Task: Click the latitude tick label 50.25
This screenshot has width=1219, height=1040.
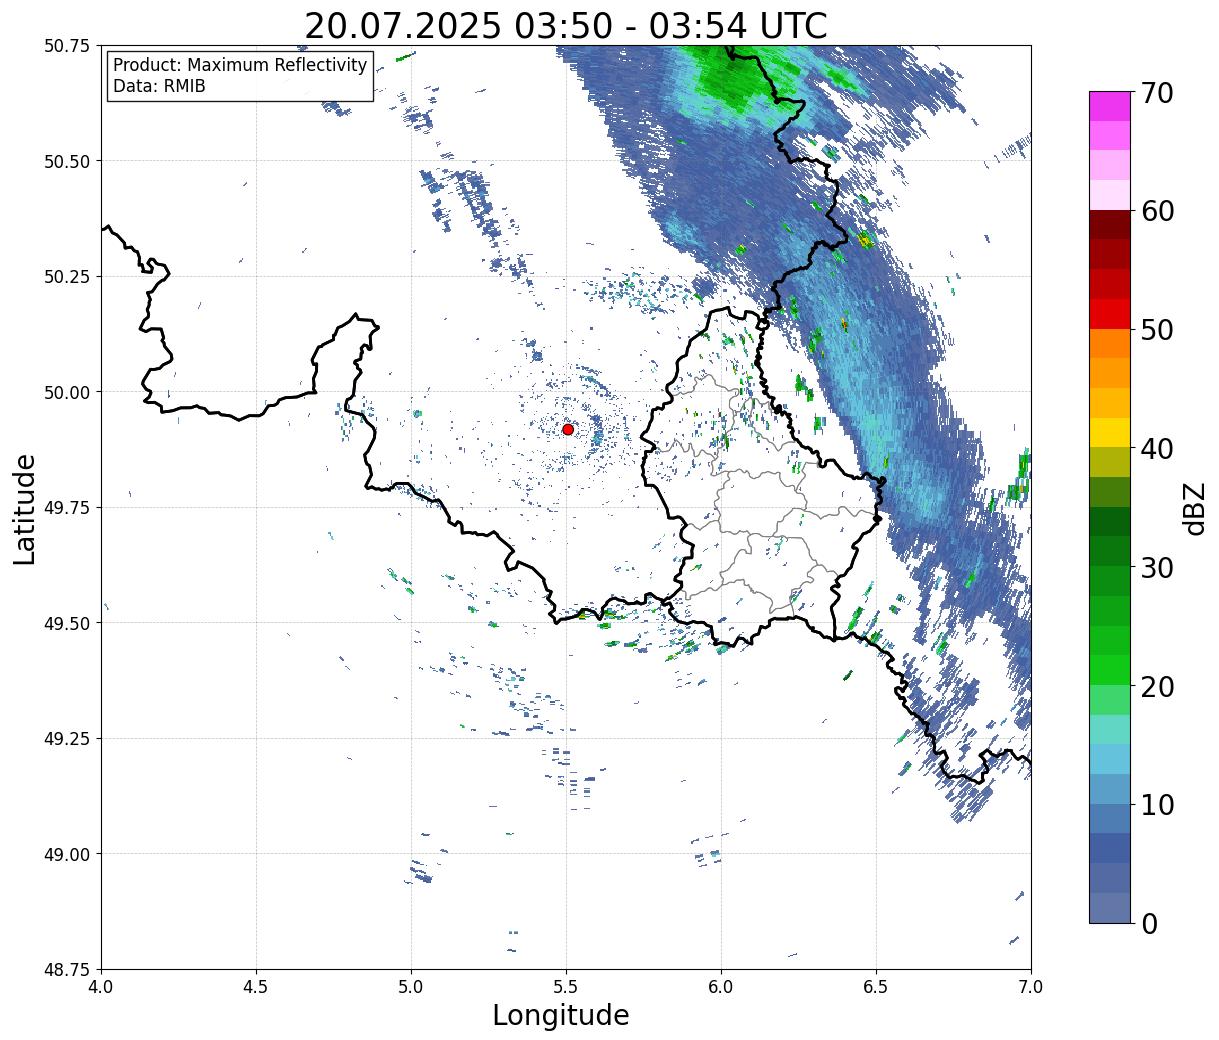Action: [67, 277]
